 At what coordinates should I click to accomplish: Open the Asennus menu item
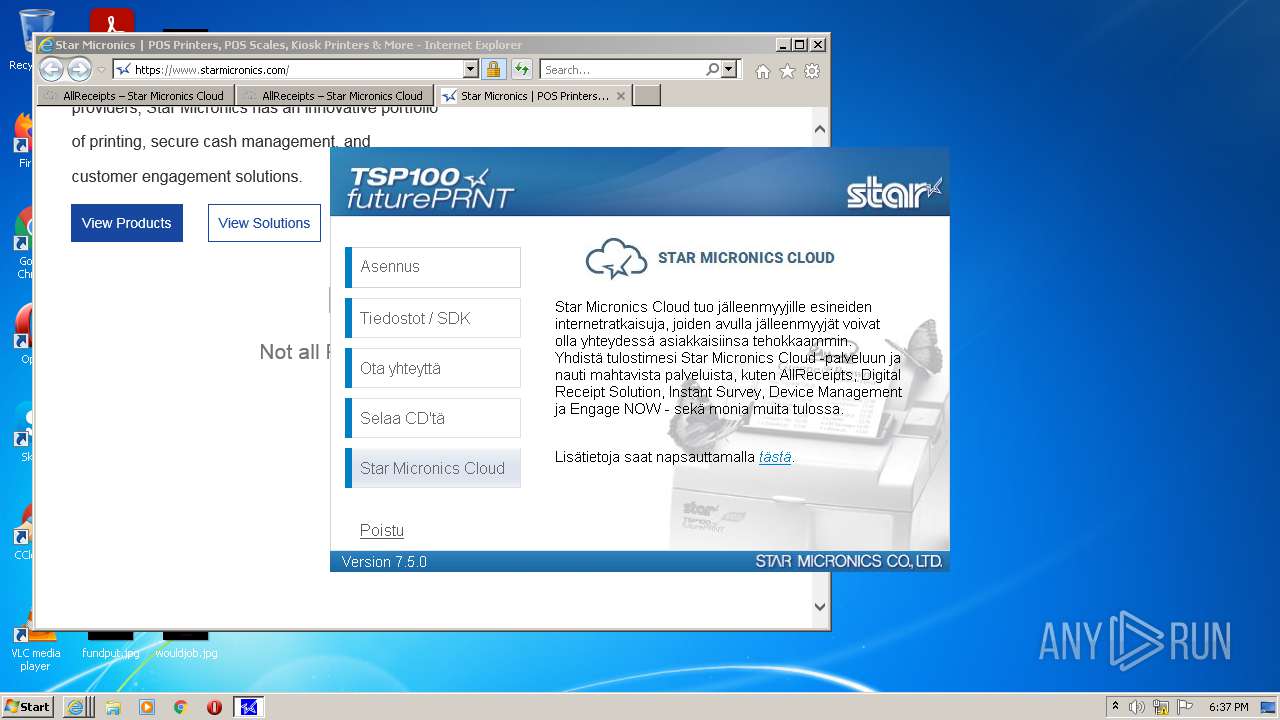[x=433, y=267]
